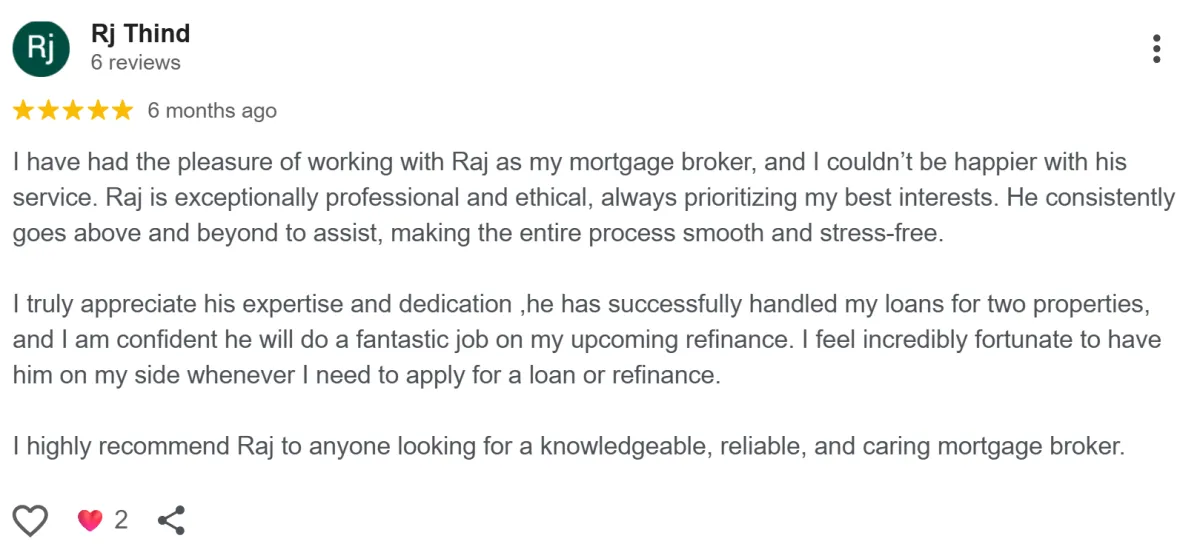Click the green Rj profile avatar
This screenshot has height=544, width=1200.
point(41,48)
